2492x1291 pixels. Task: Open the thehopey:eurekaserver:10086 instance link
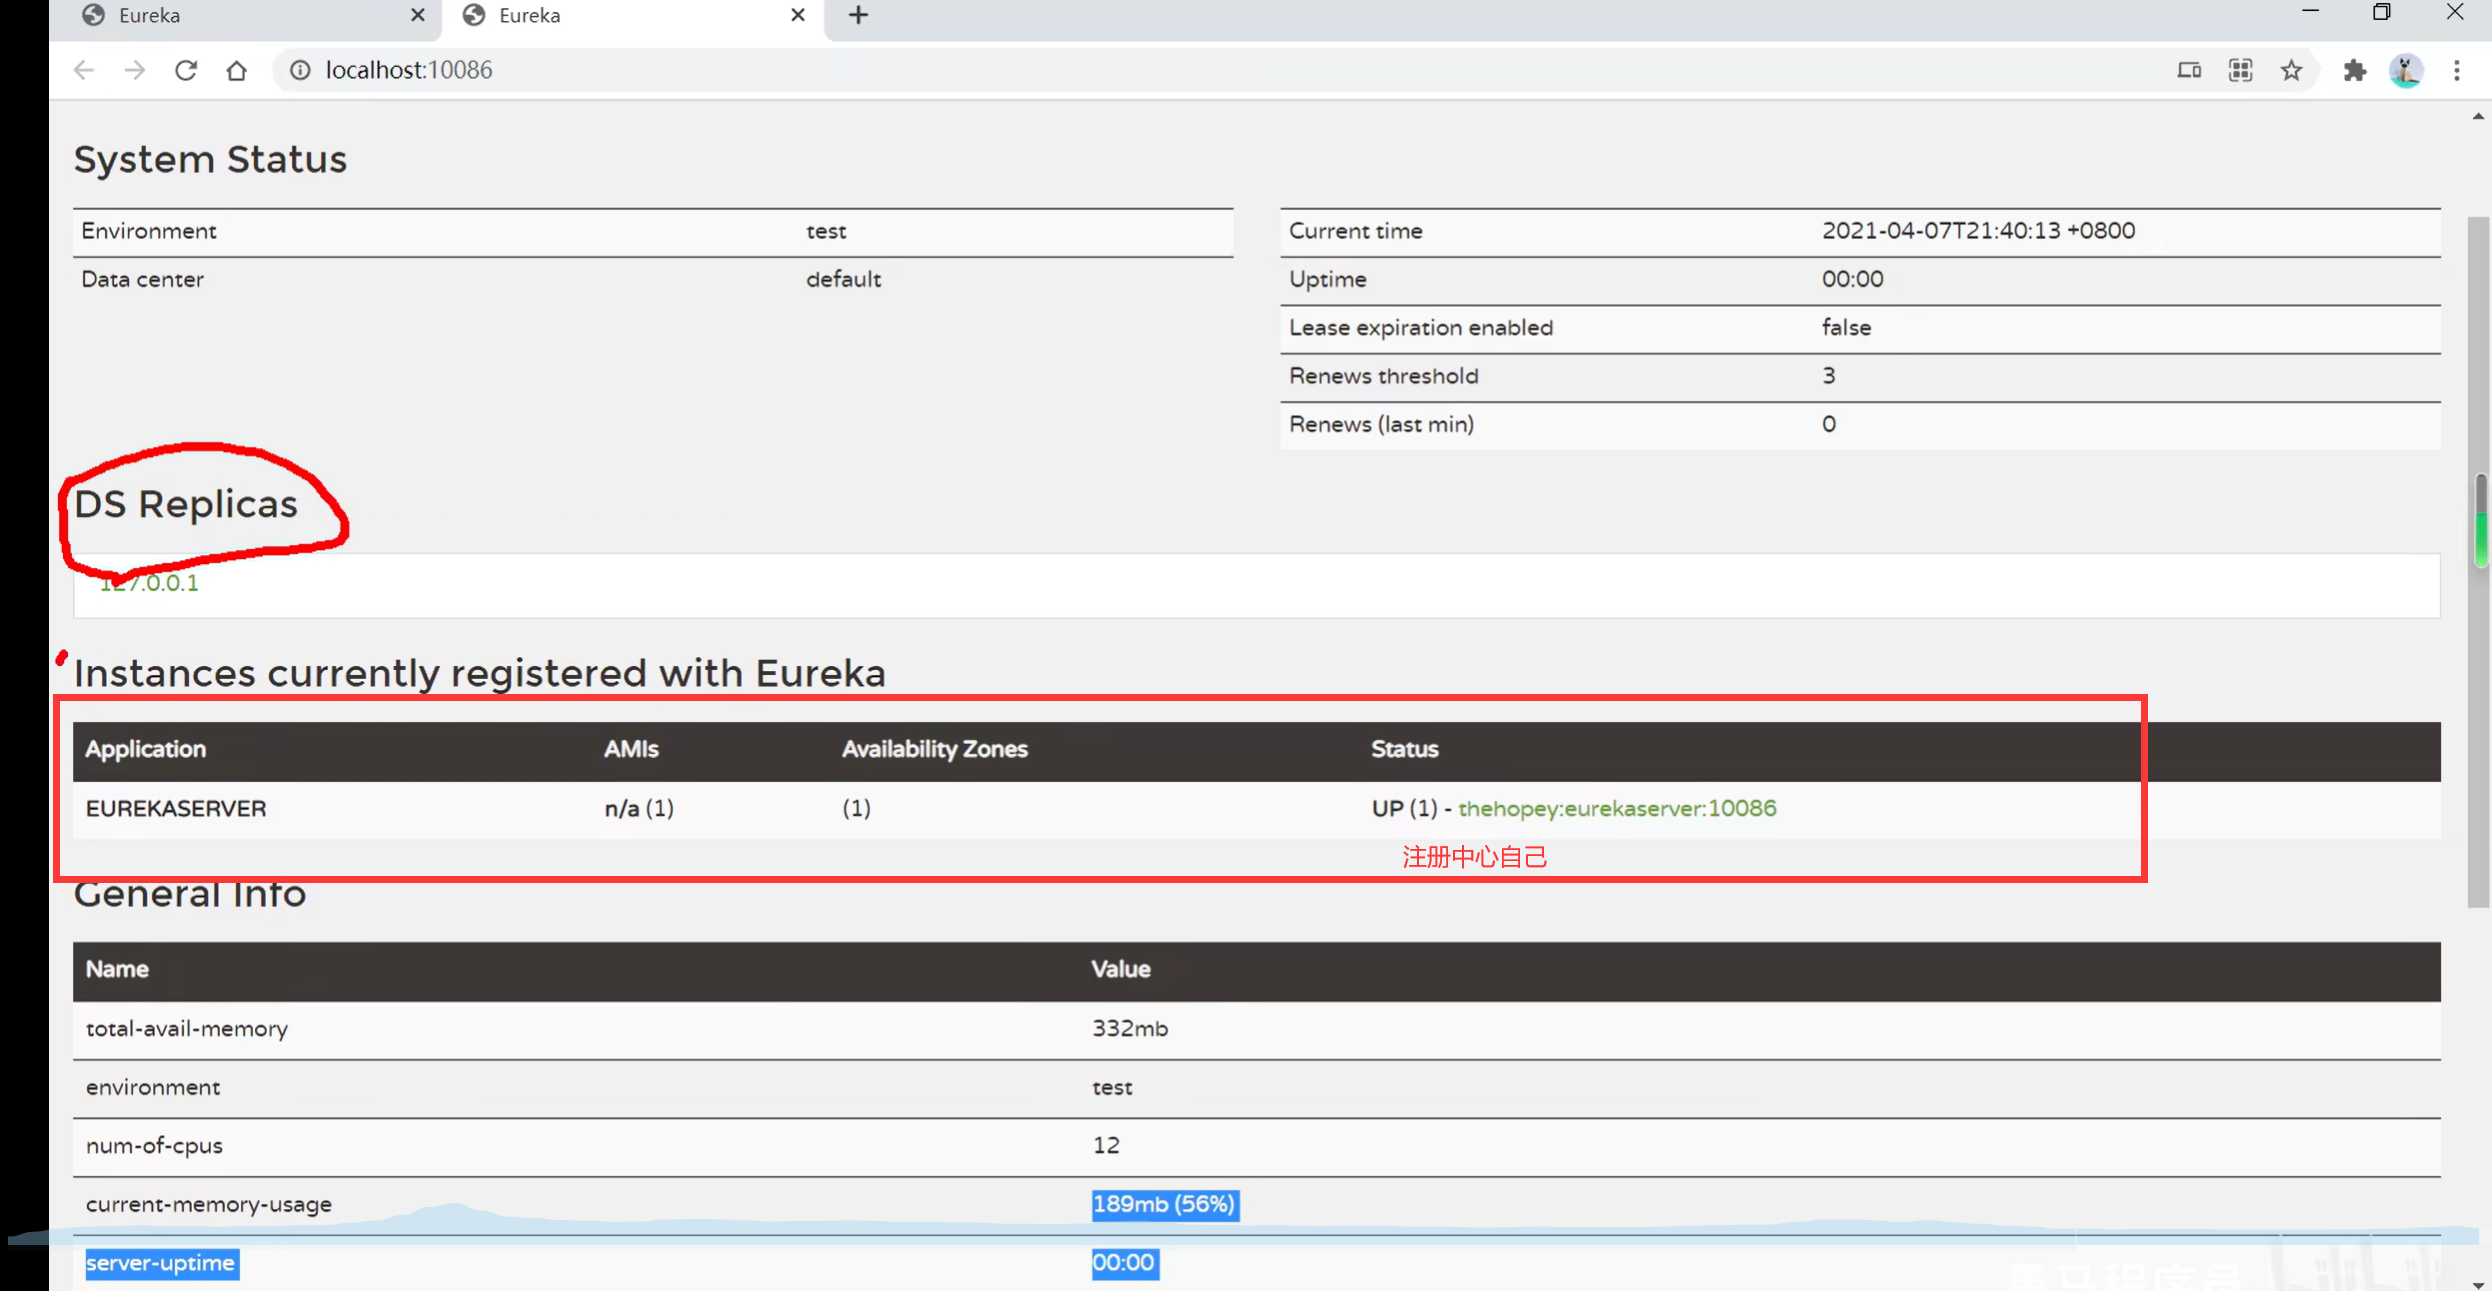[1616, 808]
